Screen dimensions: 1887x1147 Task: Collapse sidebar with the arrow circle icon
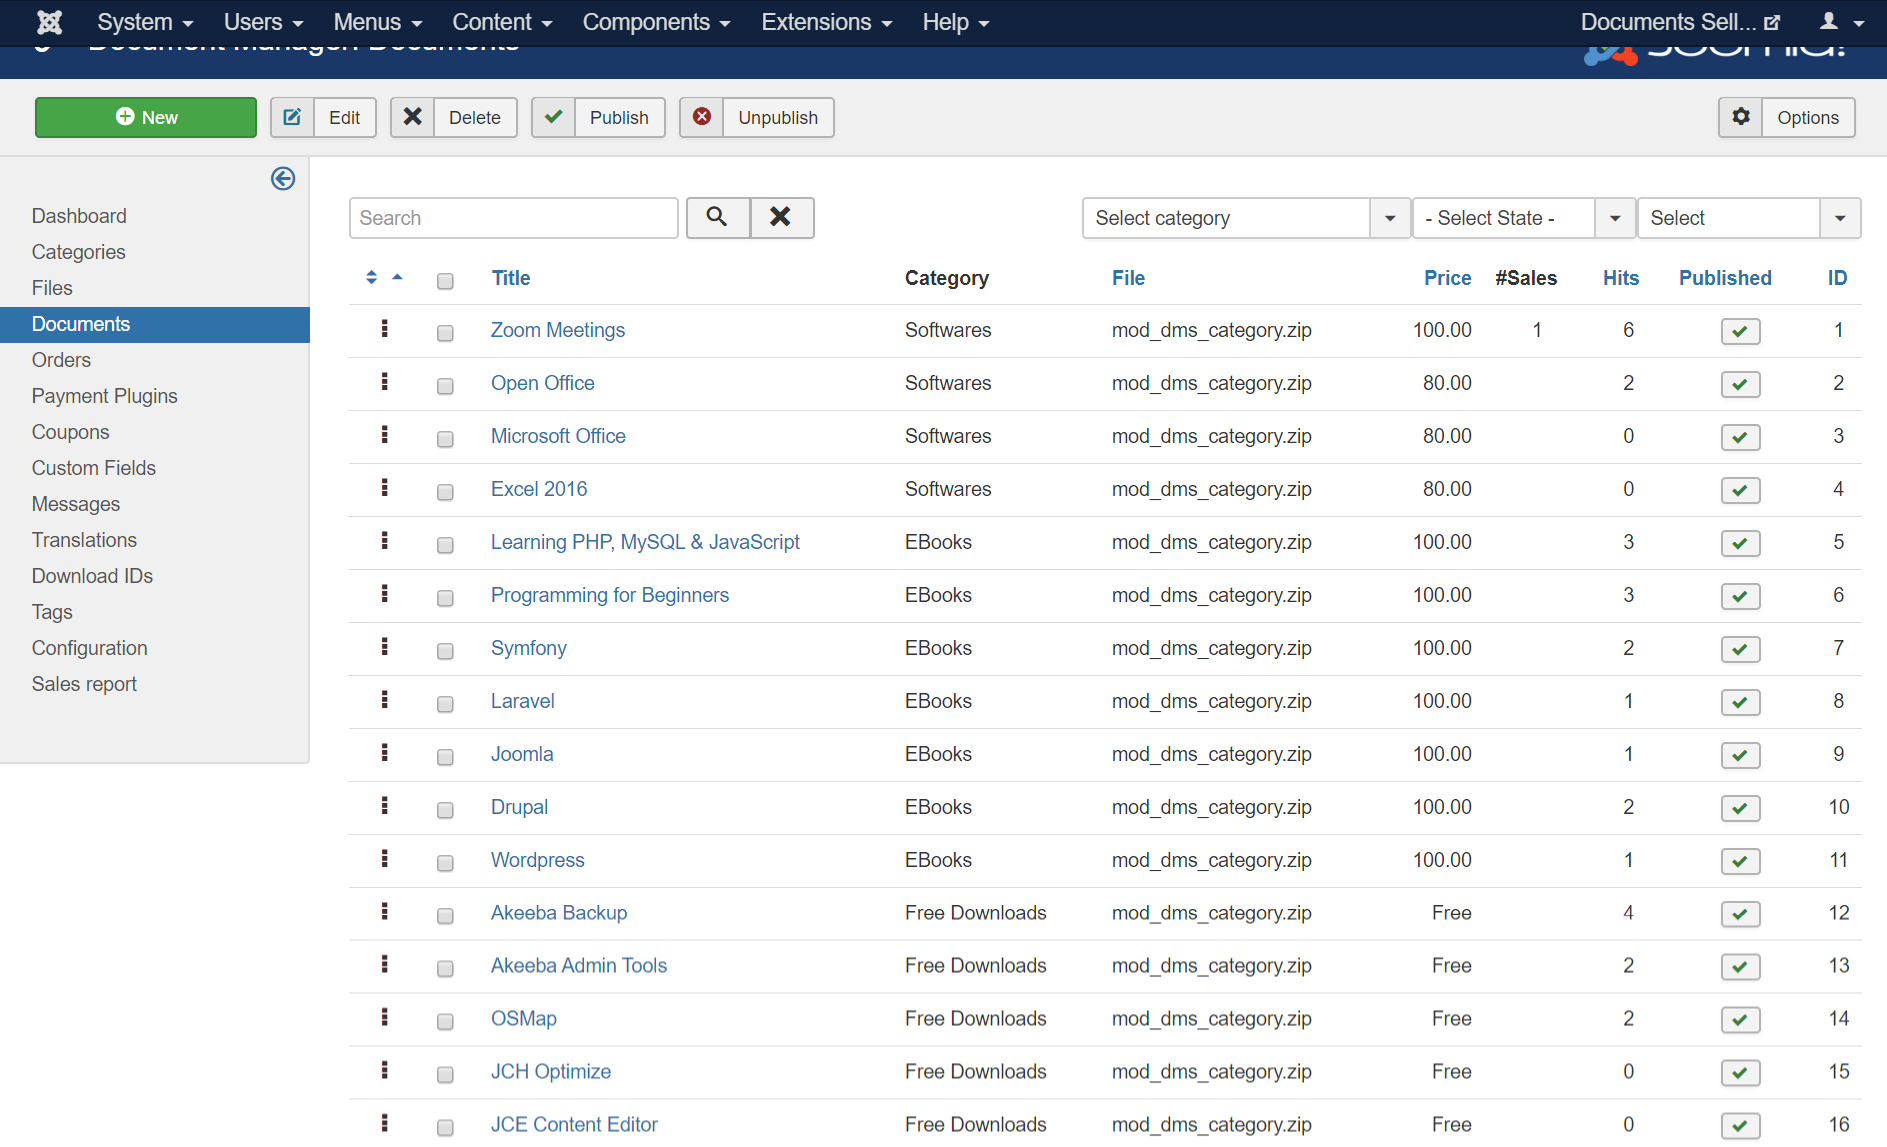tap(283, 179)
